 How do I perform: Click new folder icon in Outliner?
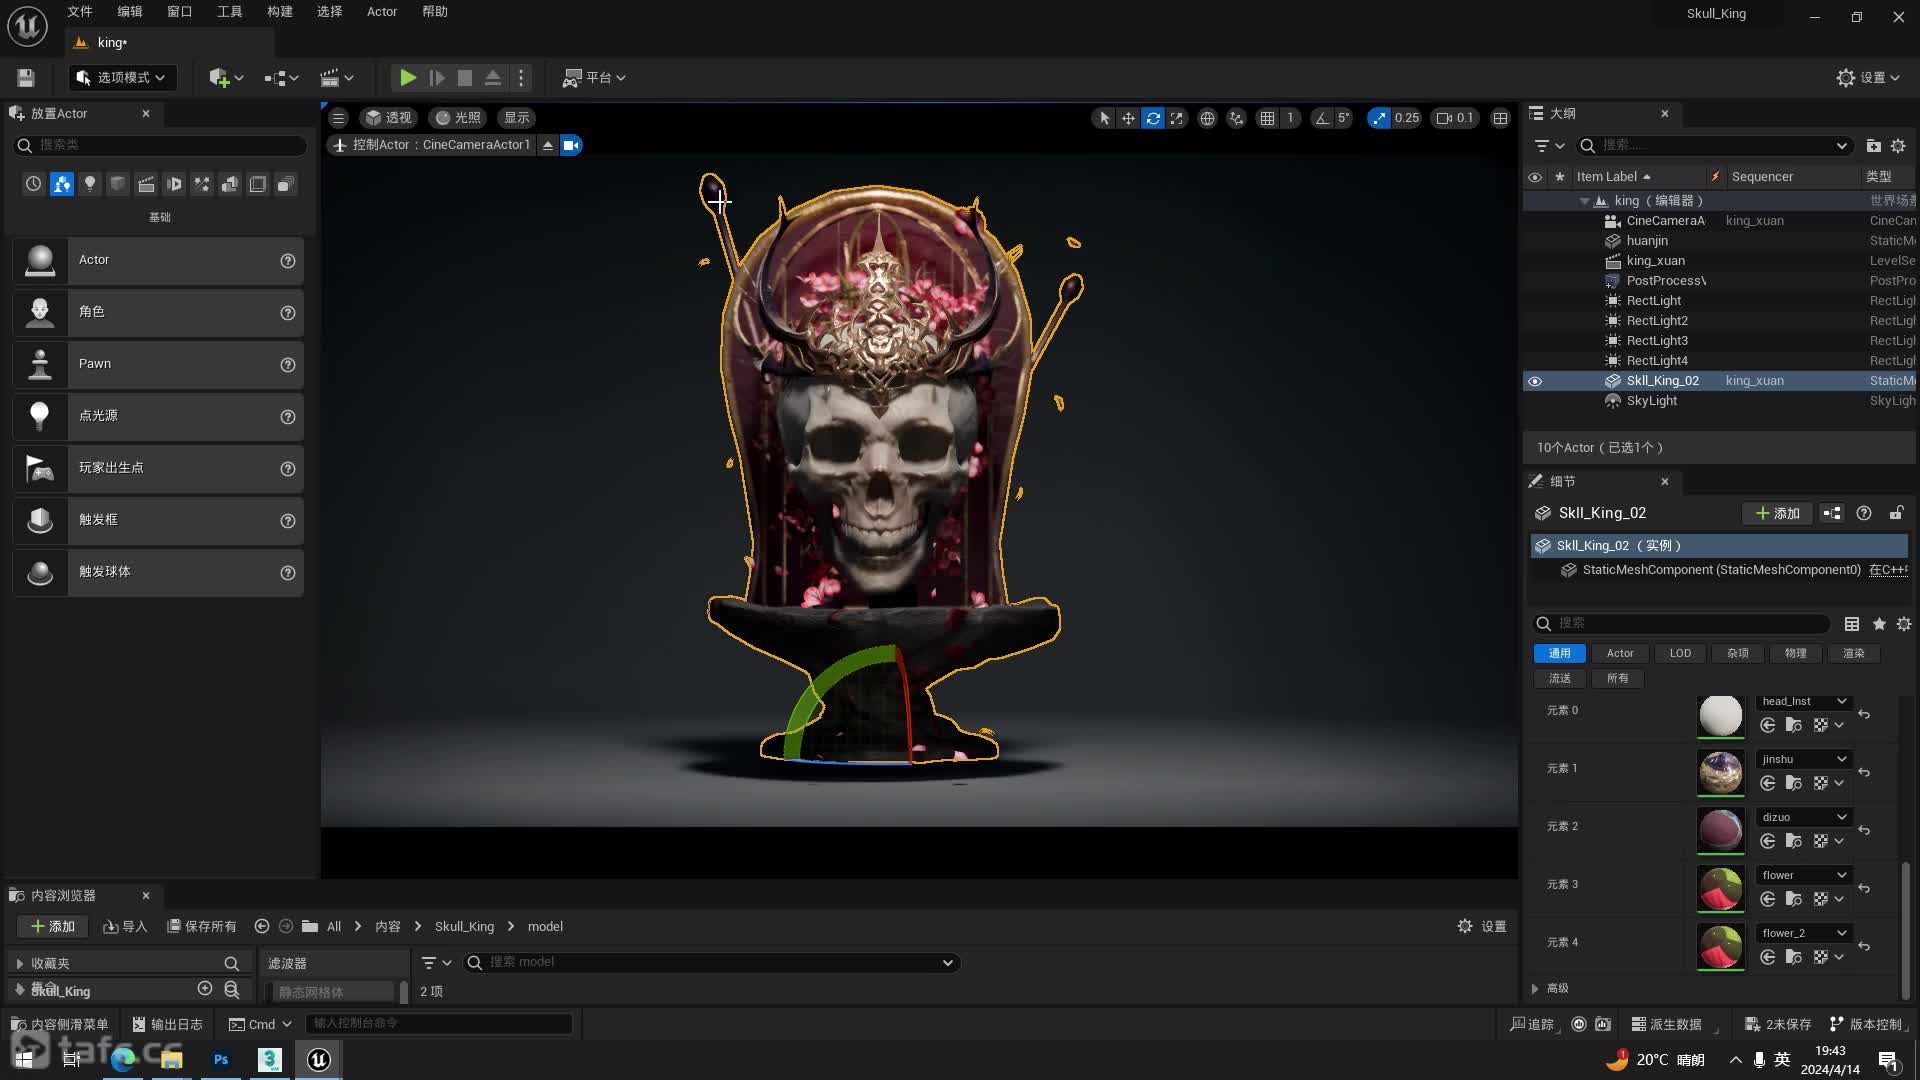[1873, 146]
